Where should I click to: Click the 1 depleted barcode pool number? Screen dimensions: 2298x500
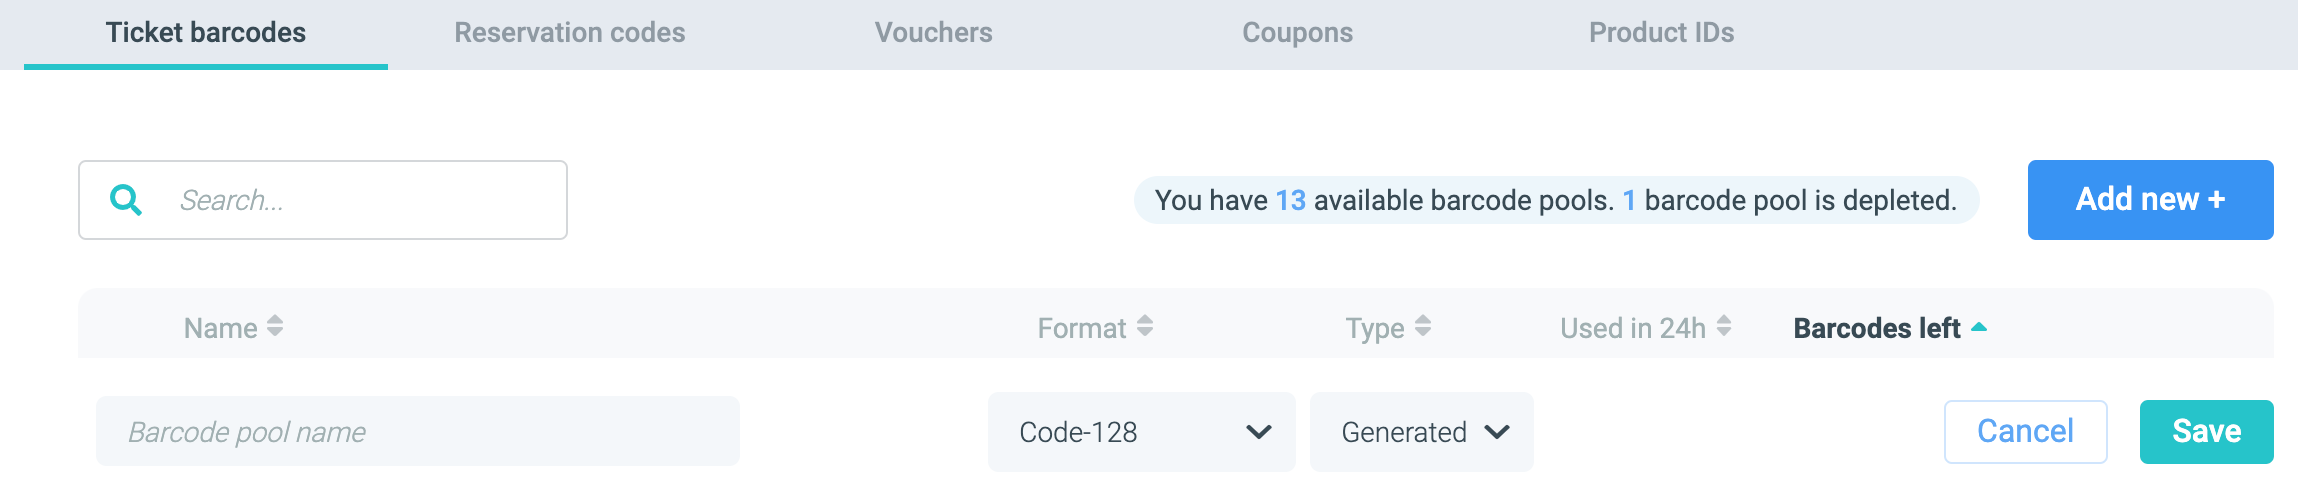pyautogui.click(x=1629, y=201)
